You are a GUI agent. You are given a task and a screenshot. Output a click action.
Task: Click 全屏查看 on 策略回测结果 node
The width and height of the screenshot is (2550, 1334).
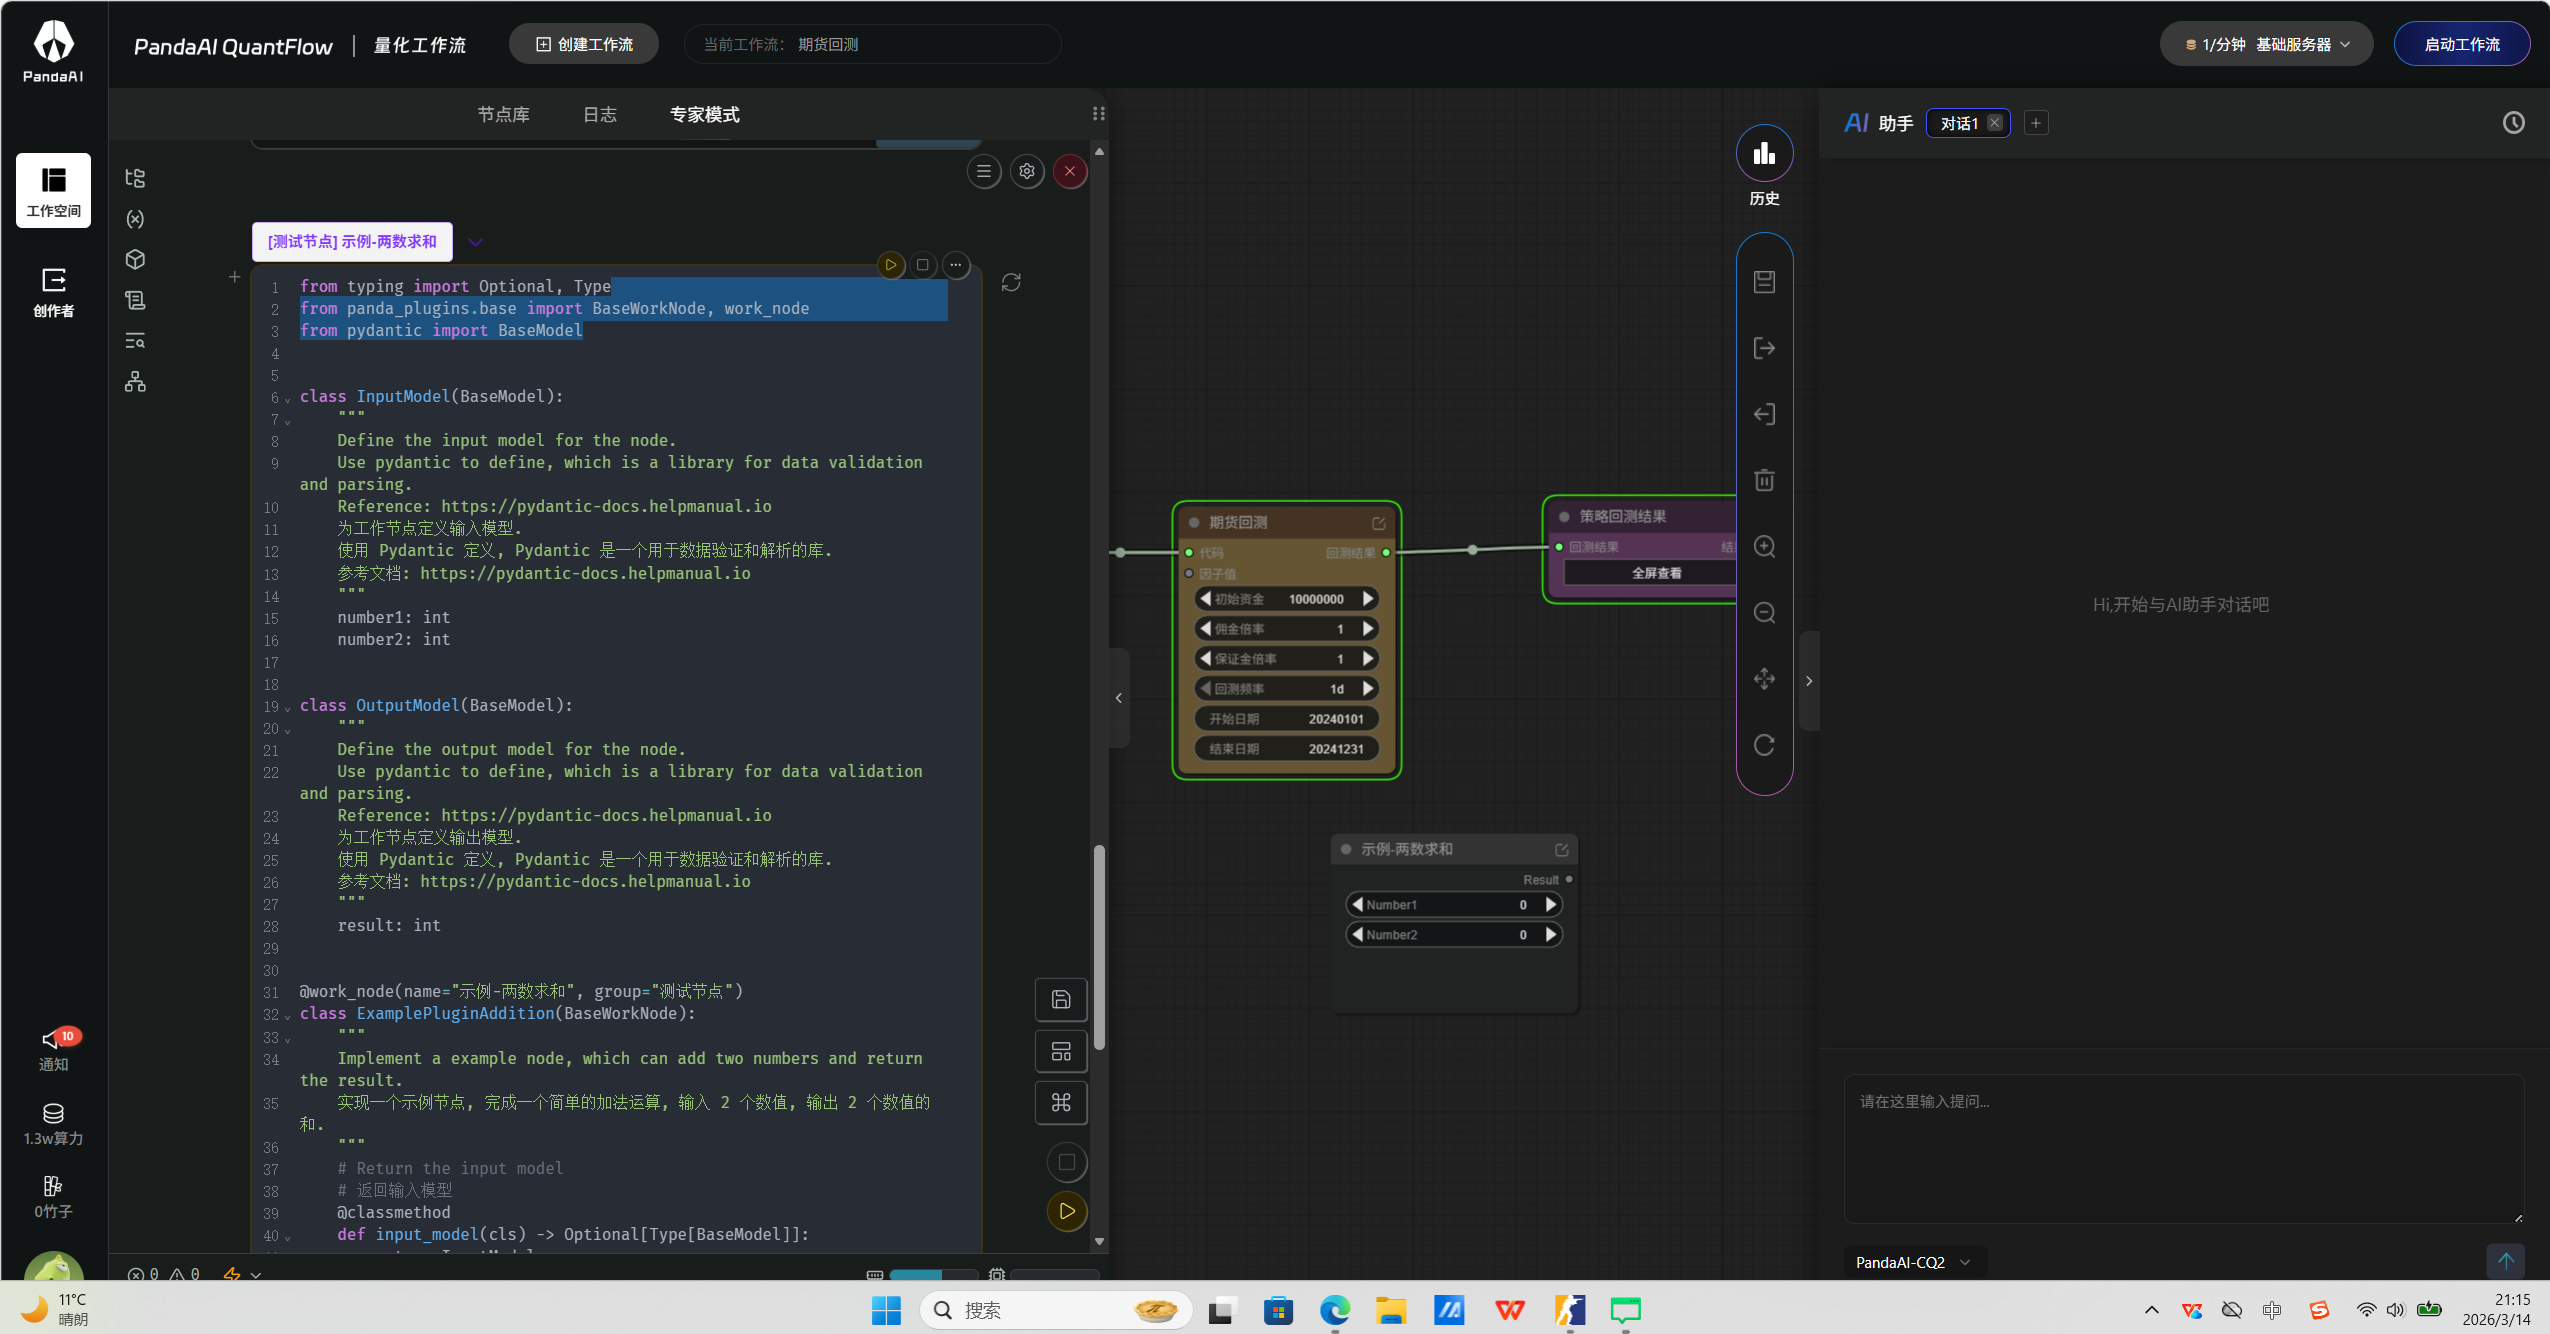point(1657,573)
